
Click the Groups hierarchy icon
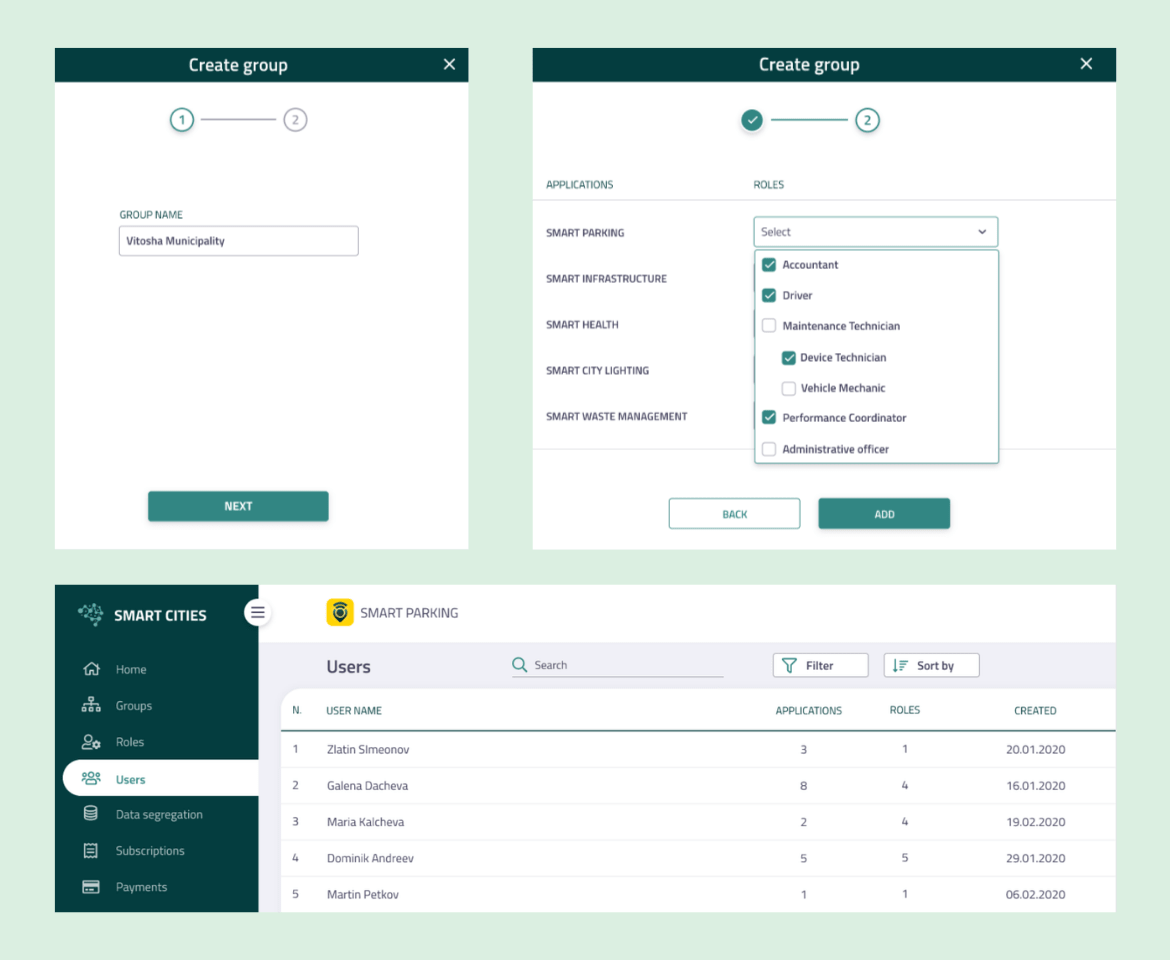91,705
